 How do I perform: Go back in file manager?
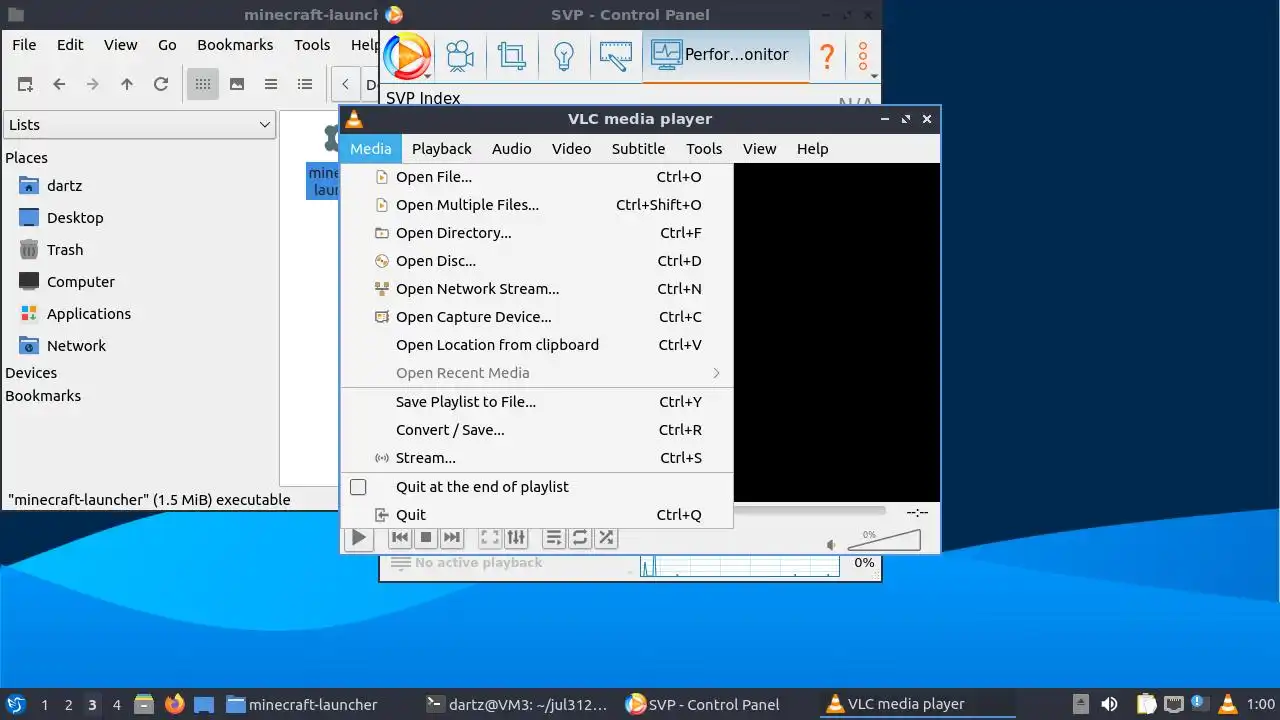click(59, 84)
